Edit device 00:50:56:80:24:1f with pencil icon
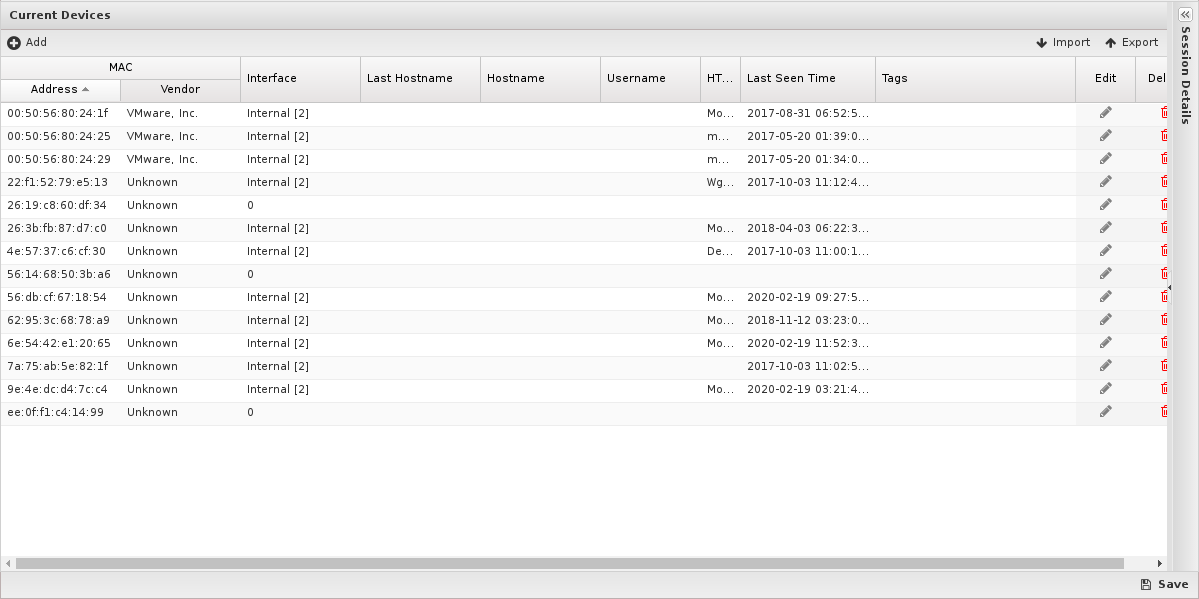The height and width of the screenshot is (599, 1199). coord(1105,113)
